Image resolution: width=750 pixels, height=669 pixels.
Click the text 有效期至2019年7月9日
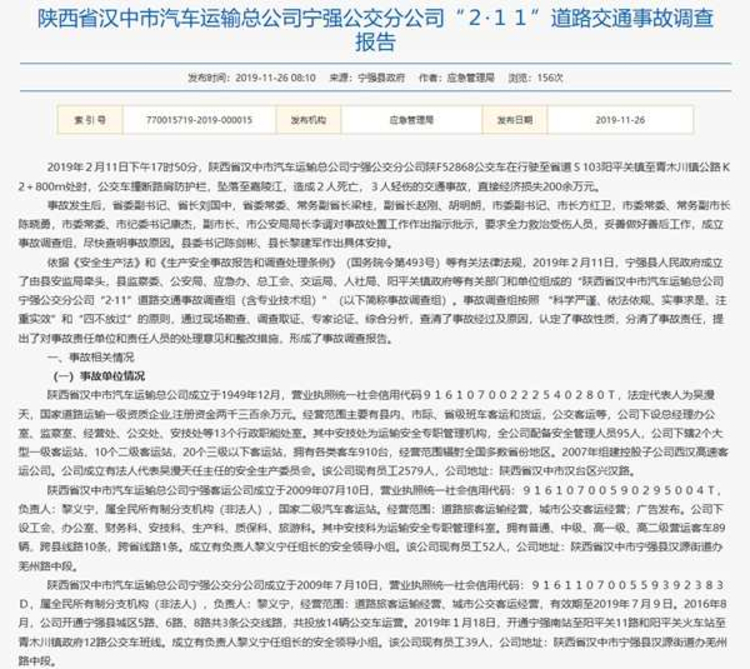(x=614, y=604)
